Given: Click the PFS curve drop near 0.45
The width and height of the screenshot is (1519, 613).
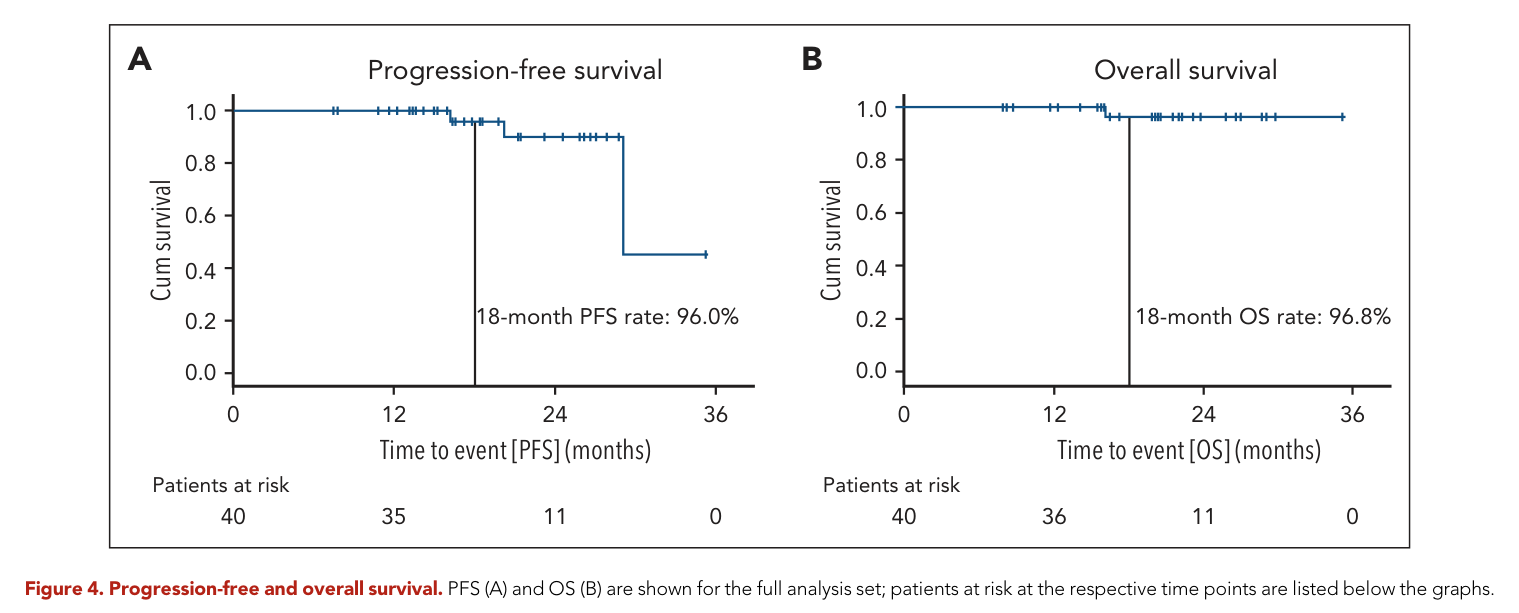Looking at the screenshot, I should point(623,195).
